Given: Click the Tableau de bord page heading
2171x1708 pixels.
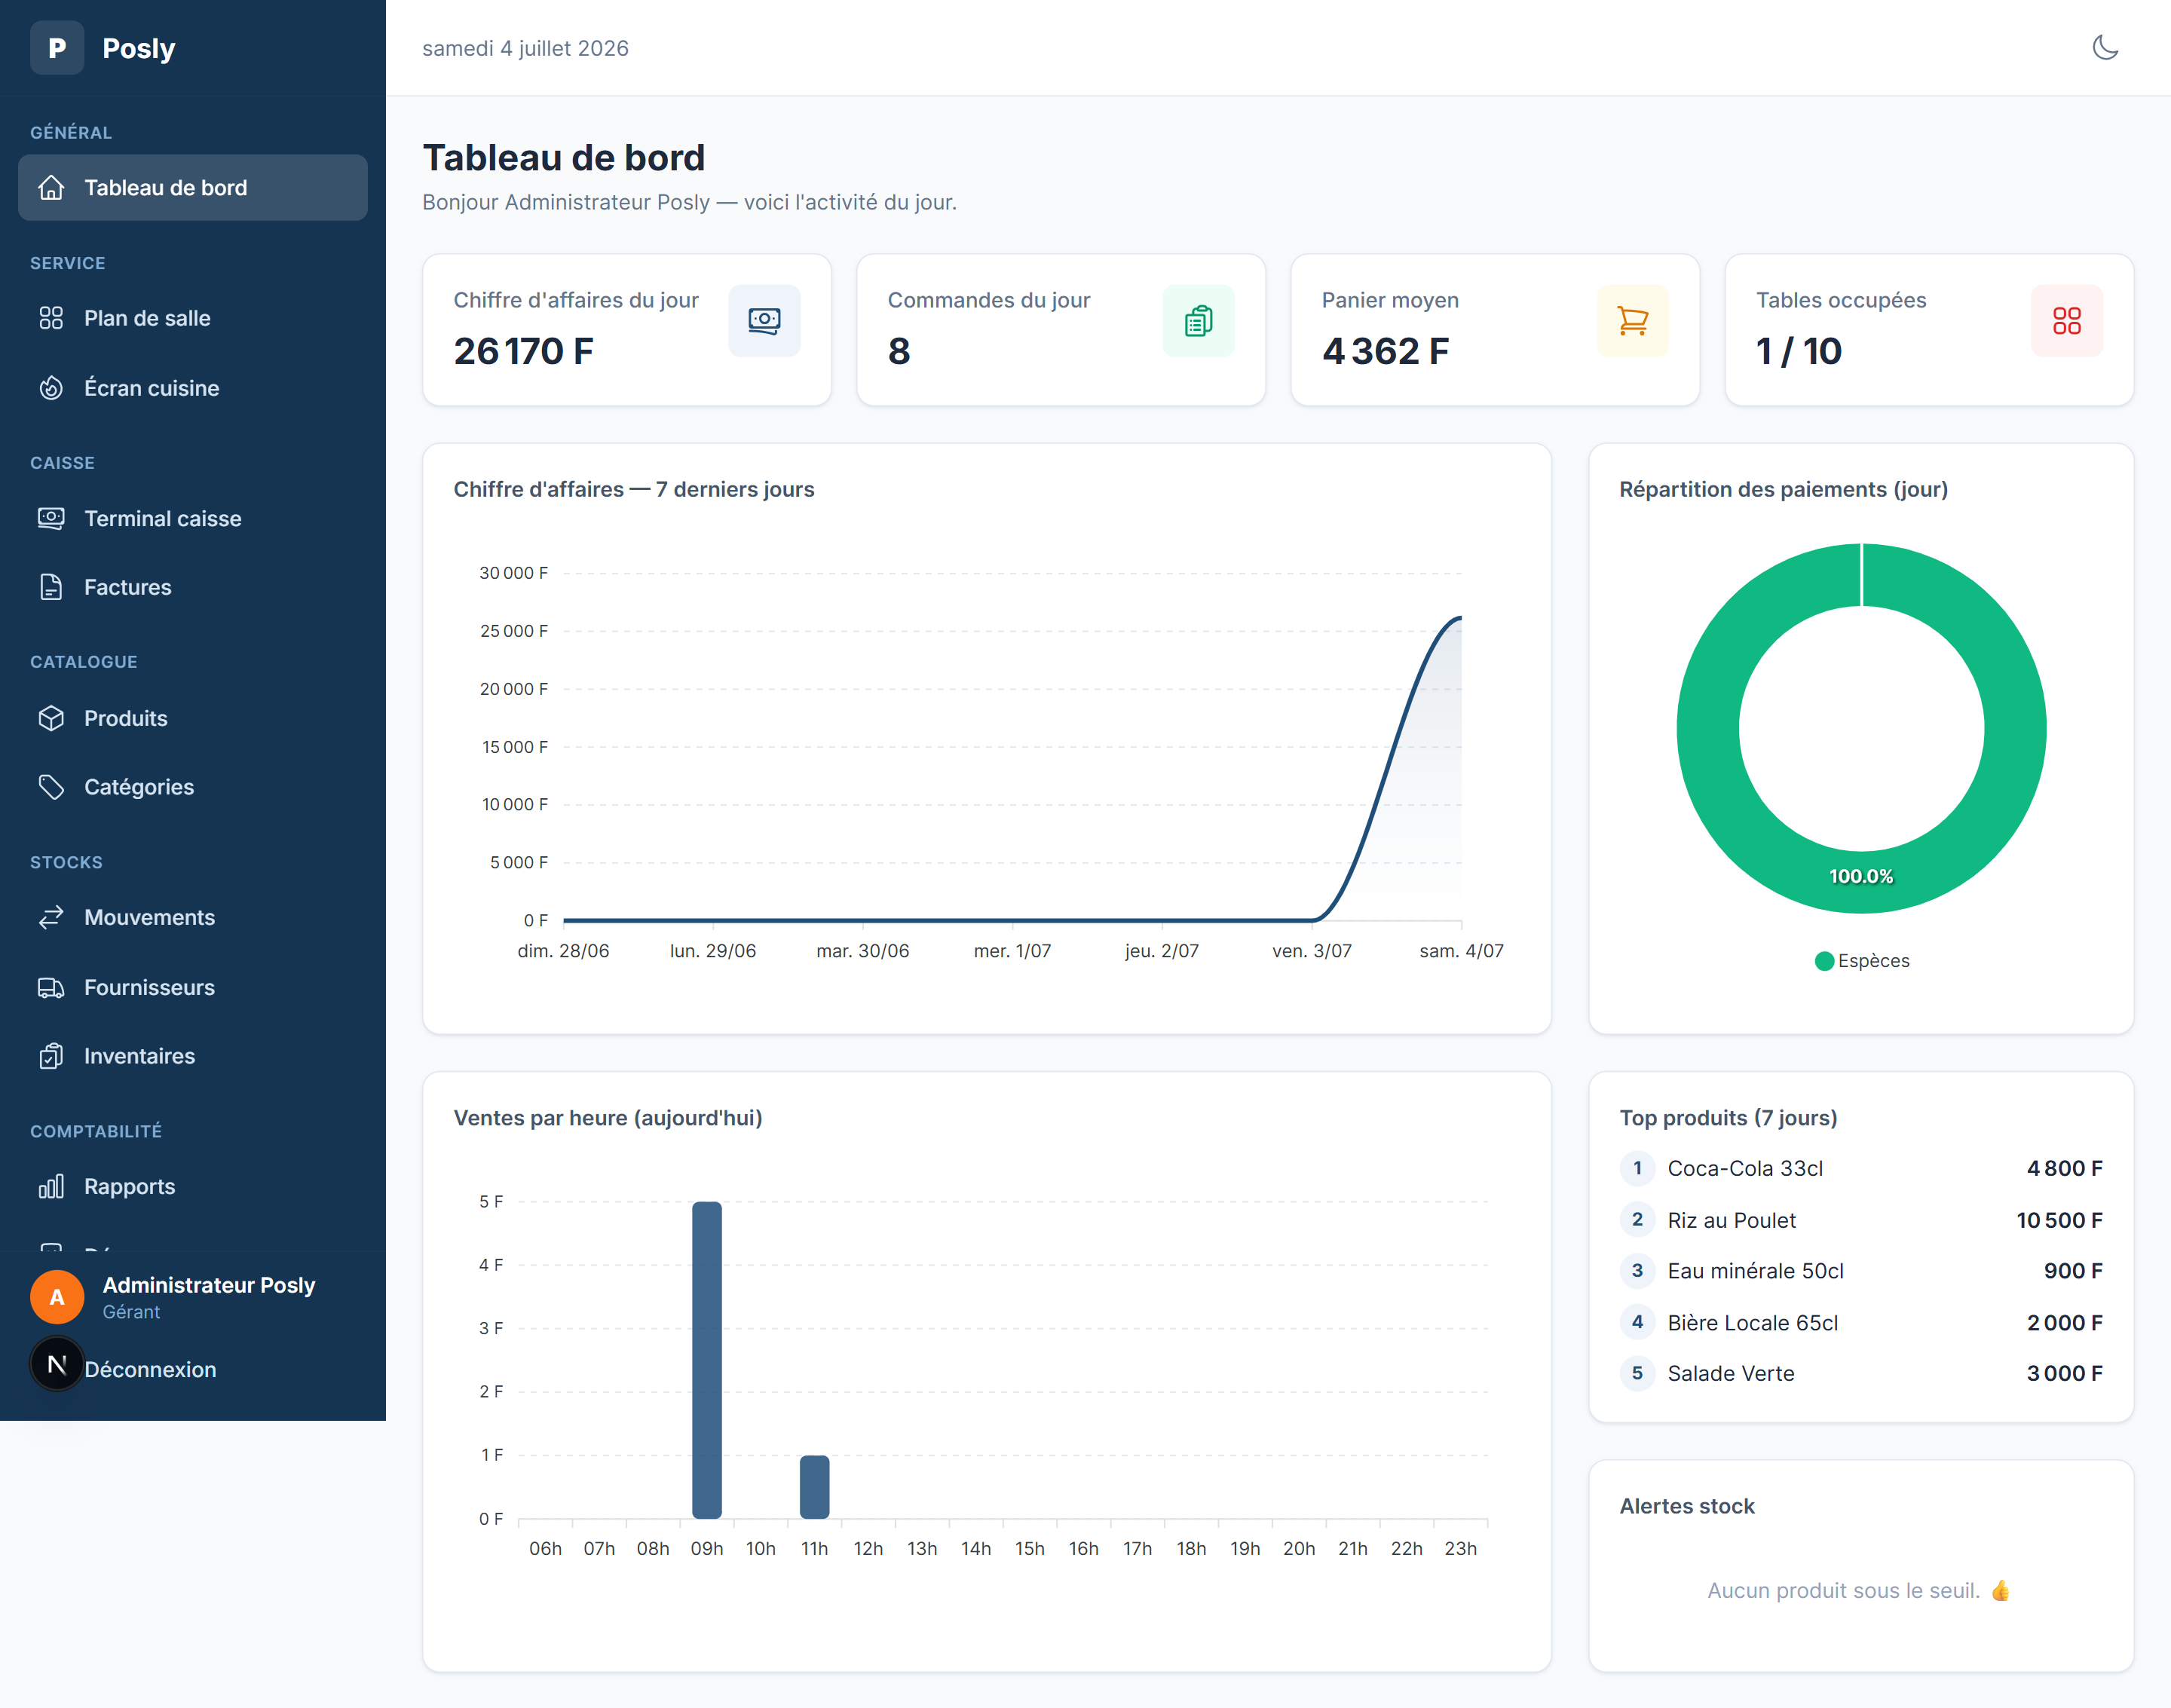Looking at the screenshot, I should click(563, 158).
